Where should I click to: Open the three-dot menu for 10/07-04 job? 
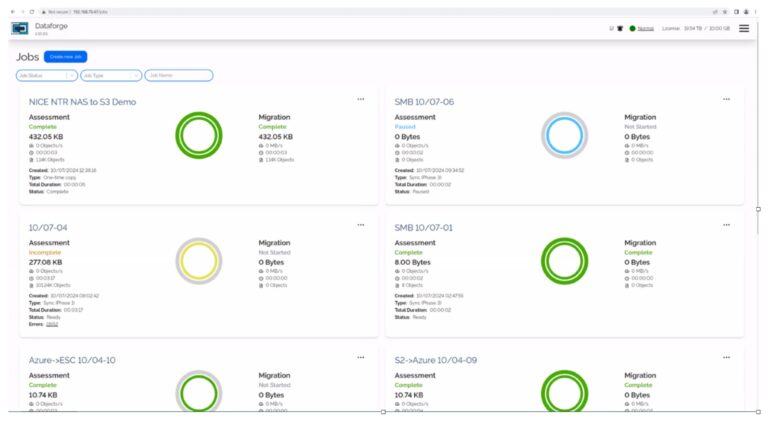[361, 225]
